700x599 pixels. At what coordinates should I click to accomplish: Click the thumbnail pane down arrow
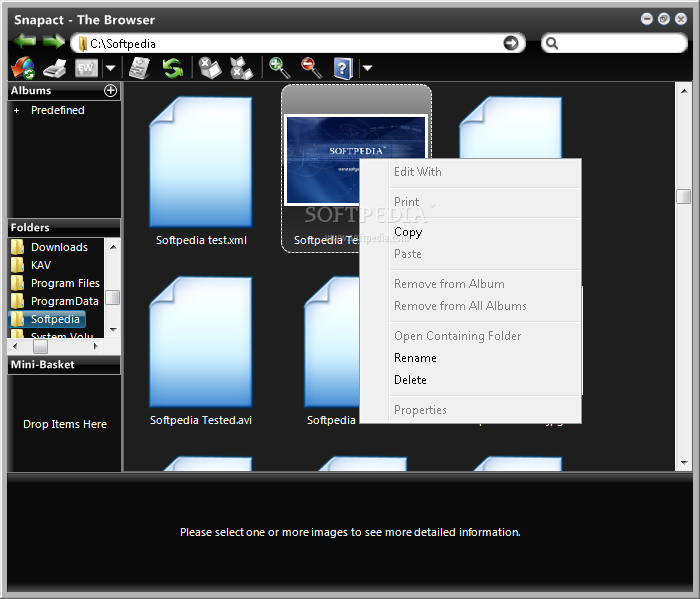[684, 463]
